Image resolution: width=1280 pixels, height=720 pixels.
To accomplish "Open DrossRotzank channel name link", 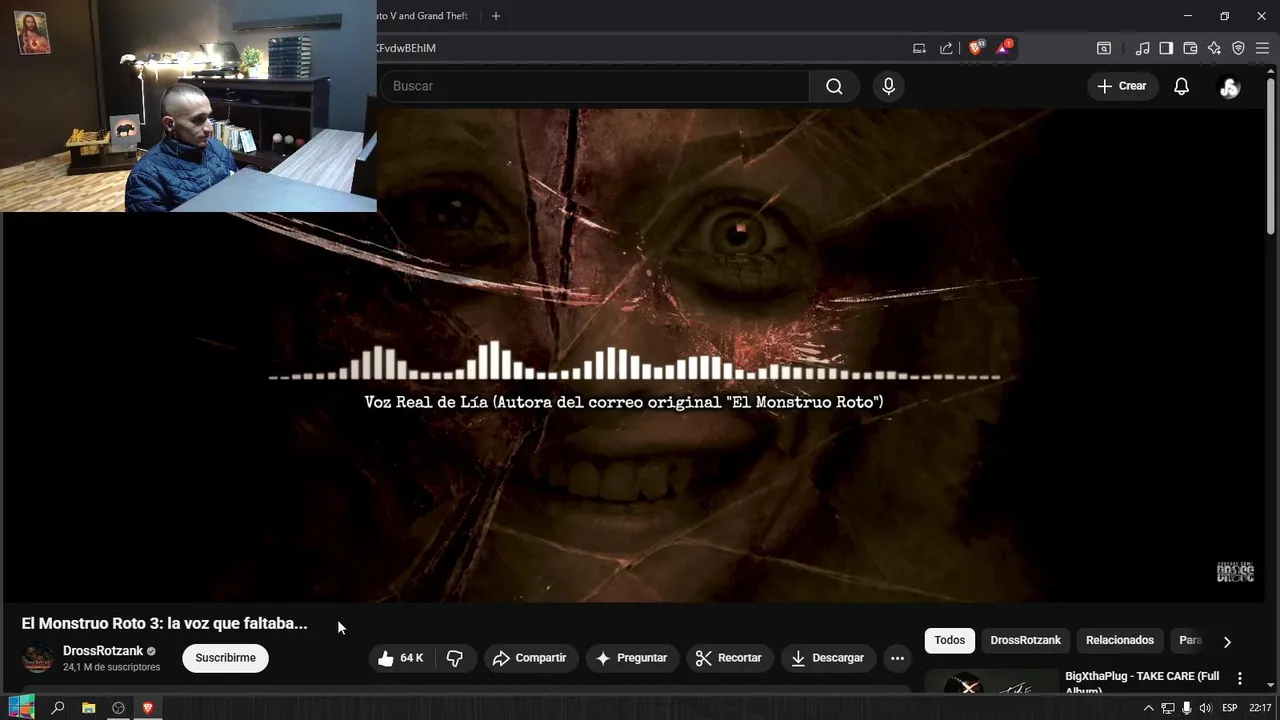I will click(x=103, y=651).
